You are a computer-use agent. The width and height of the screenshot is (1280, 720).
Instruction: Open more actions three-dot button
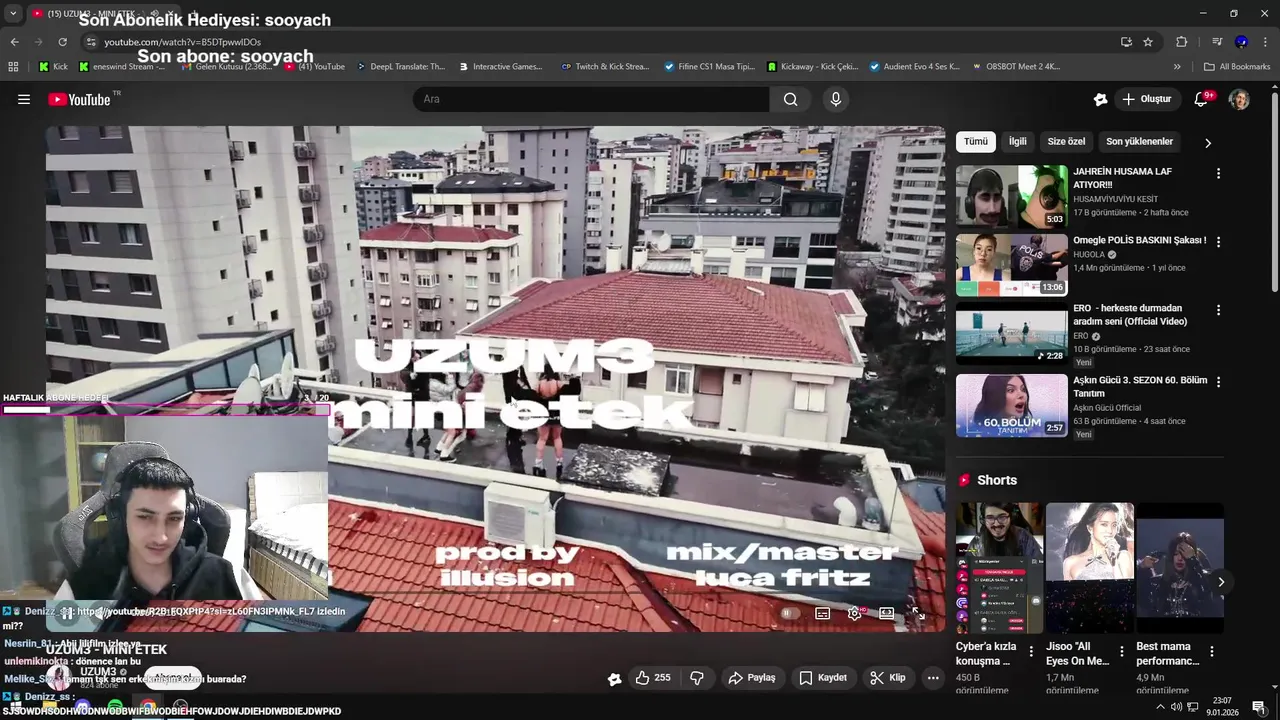click(933, 678)
